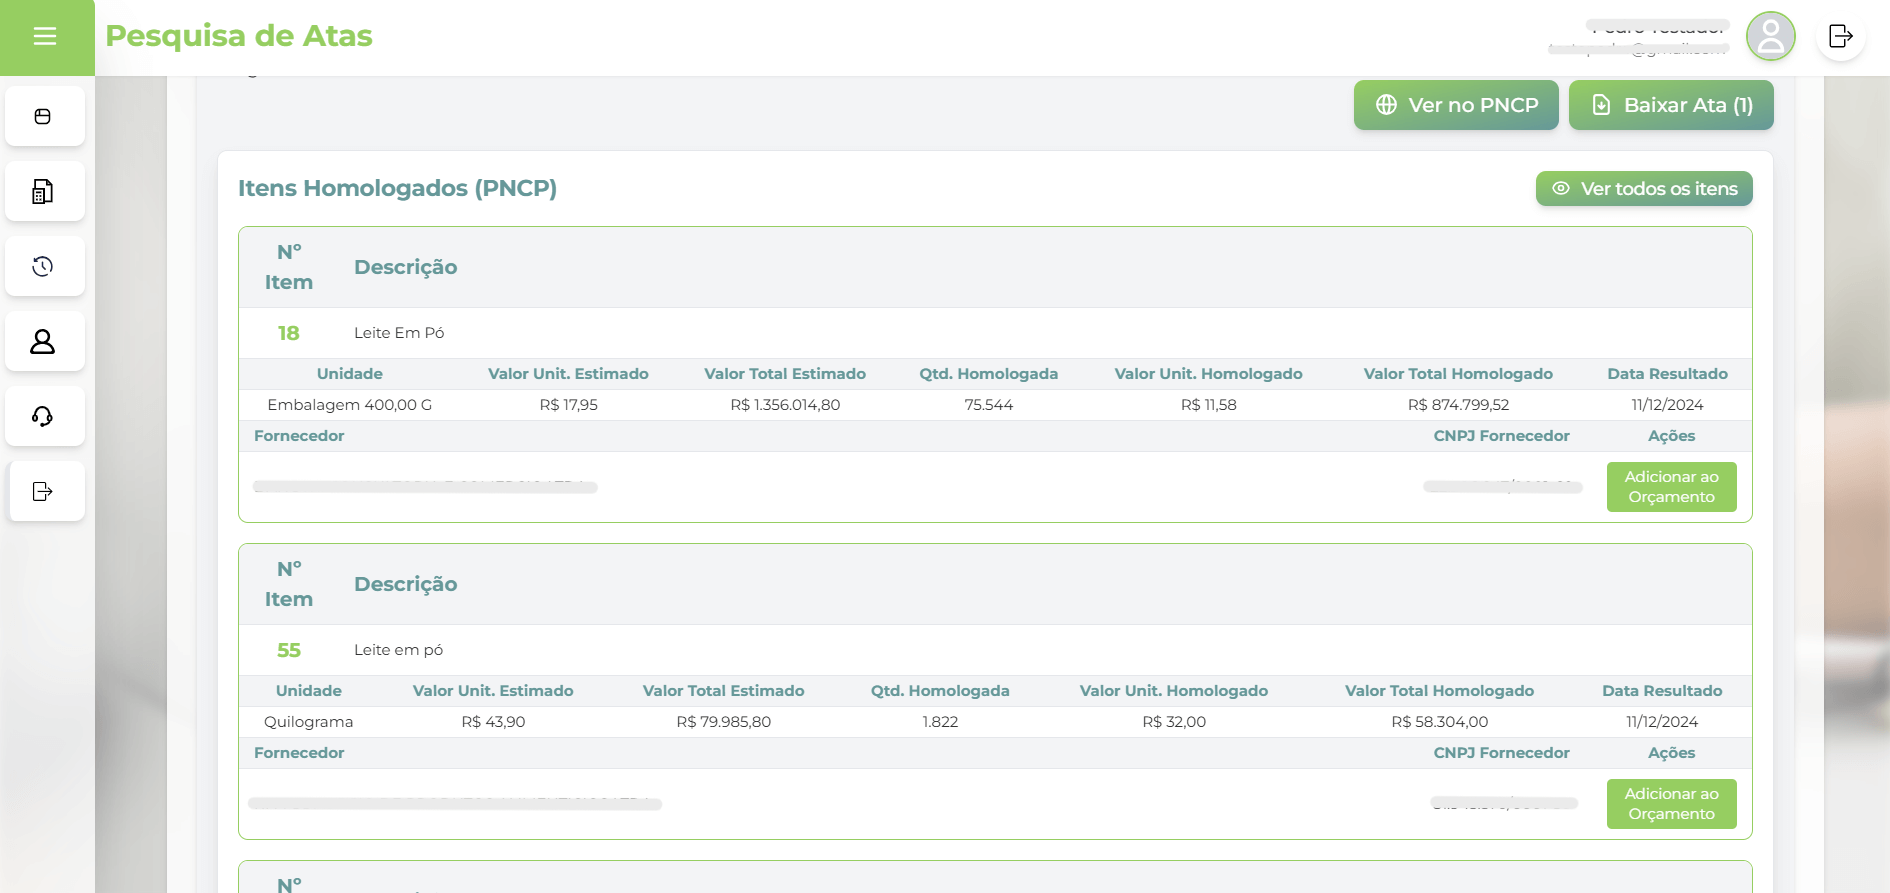Select the 'Leite em pó' description of item 55
Image resolution: width=1890 pixels, height=893 pixels.
[x=398, y=650]
